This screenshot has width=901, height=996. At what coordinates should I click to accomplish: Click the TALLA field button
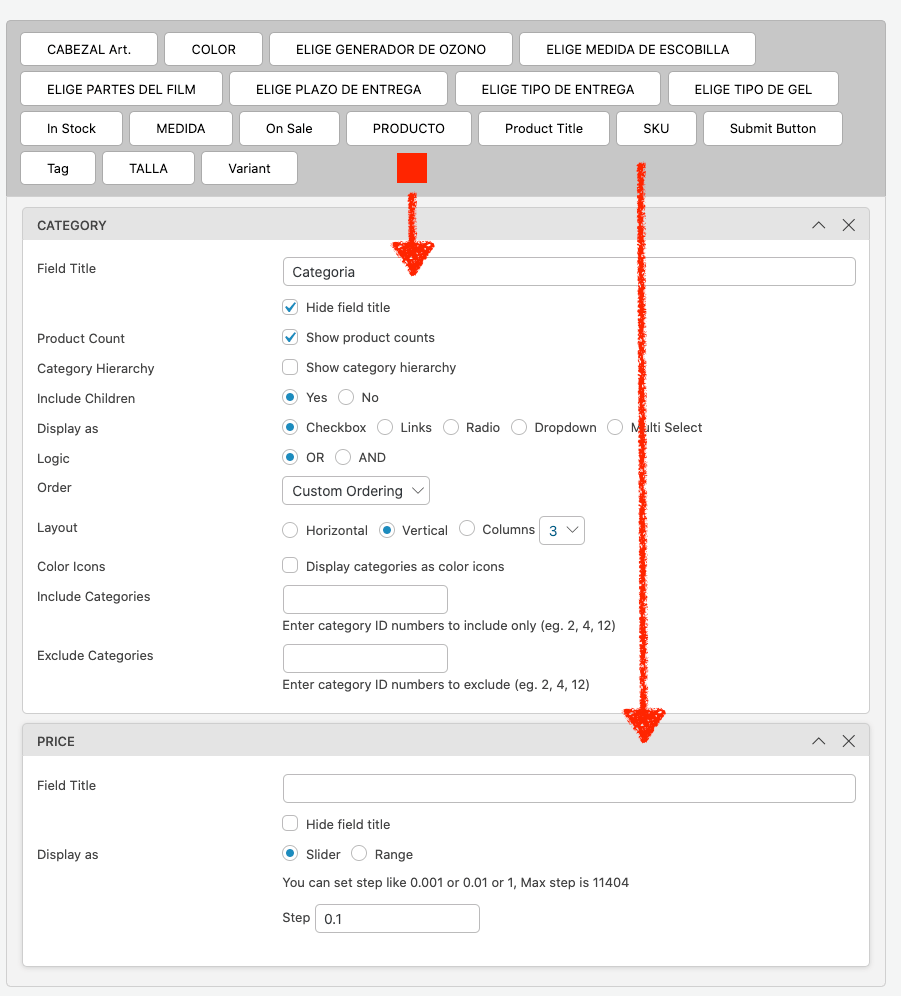[148, 168]
